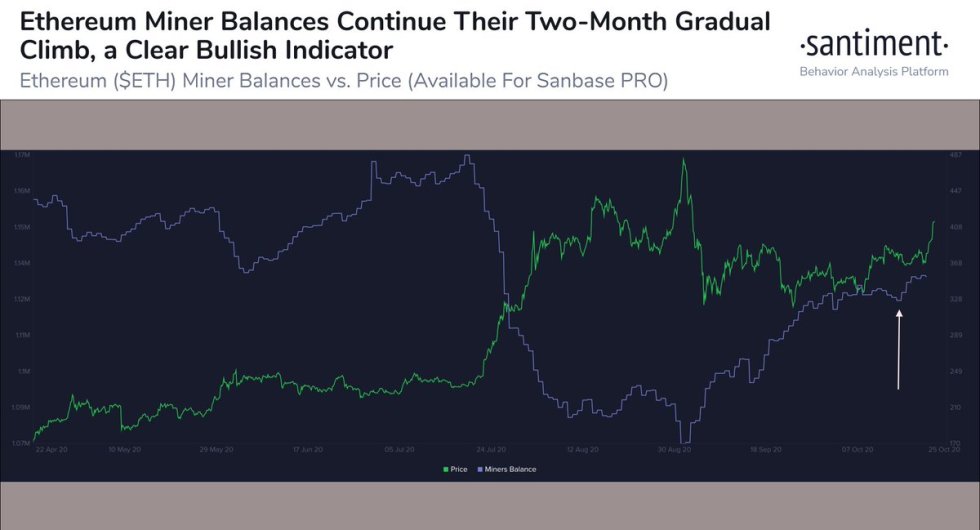Image resolution: width=980 pixels, height=530 pixels.
Task: Click the Santiment logo
Action: (x=873, y=45)
